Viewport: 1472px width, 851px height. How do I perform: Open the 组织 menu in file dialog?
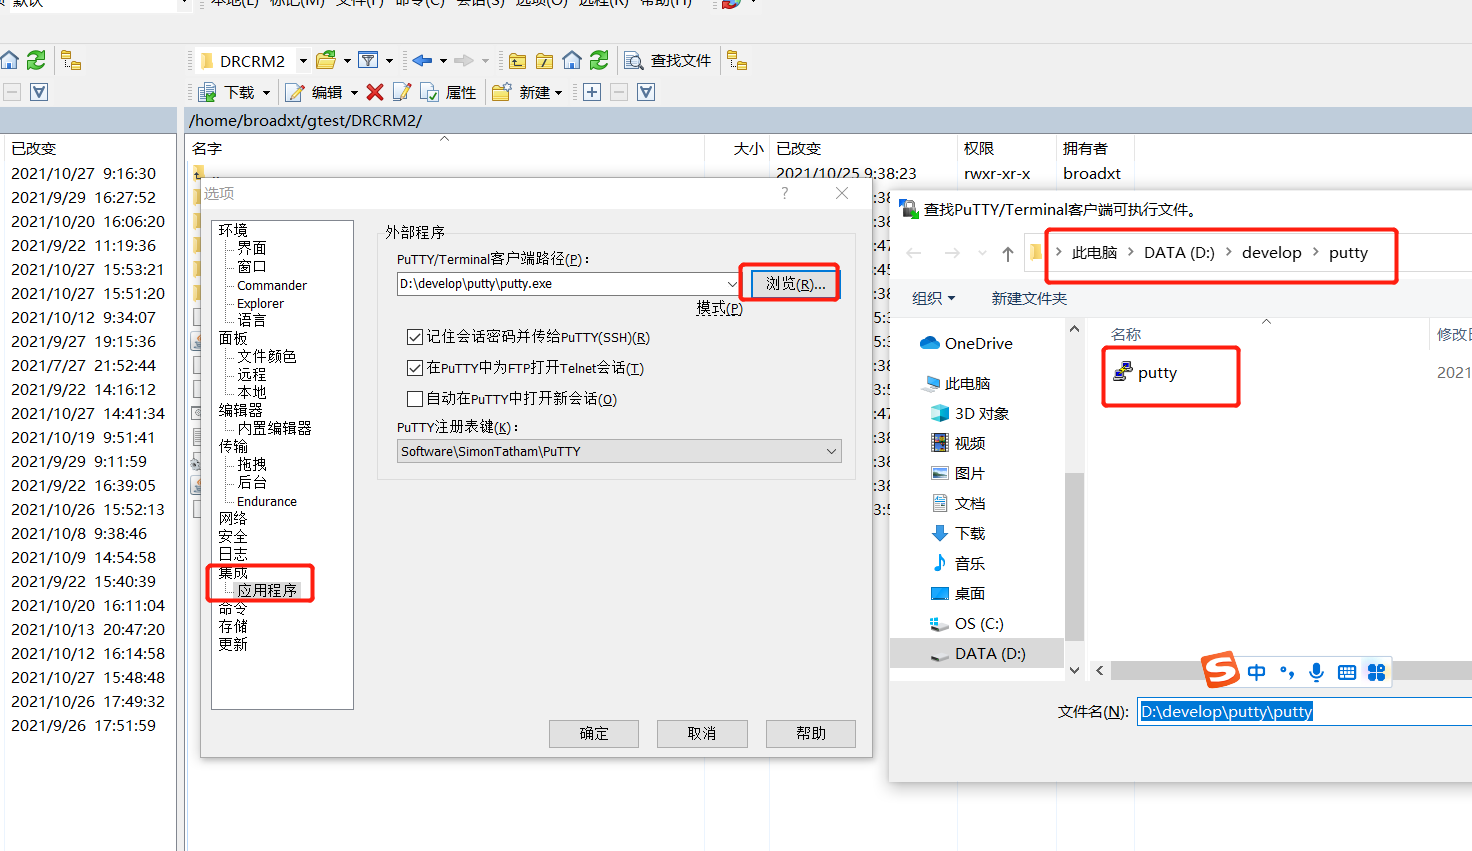pyautogui.click(x=934, y=298)
